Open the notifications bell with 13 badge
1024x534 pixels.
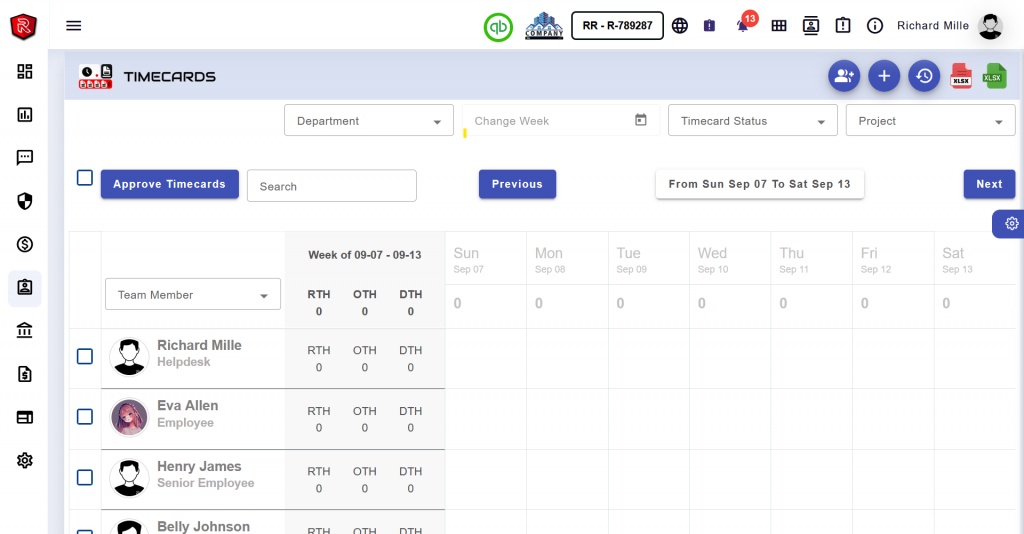click(x=743, y=26)
